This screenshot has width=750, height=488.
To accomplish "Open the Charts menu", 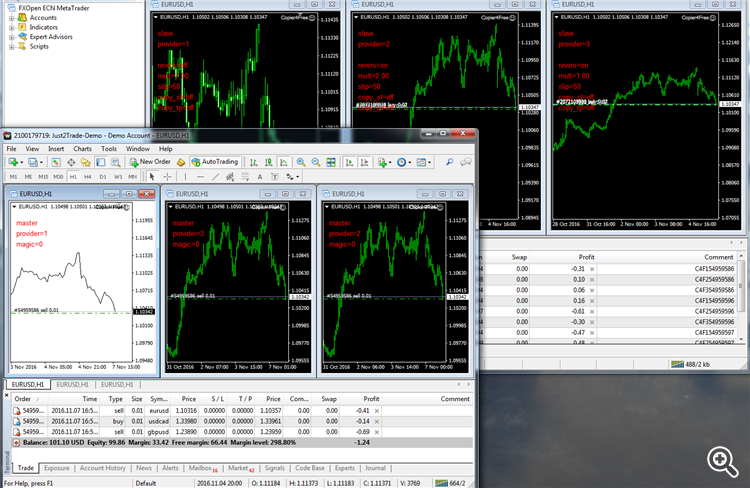I will (x=82, y=149).
